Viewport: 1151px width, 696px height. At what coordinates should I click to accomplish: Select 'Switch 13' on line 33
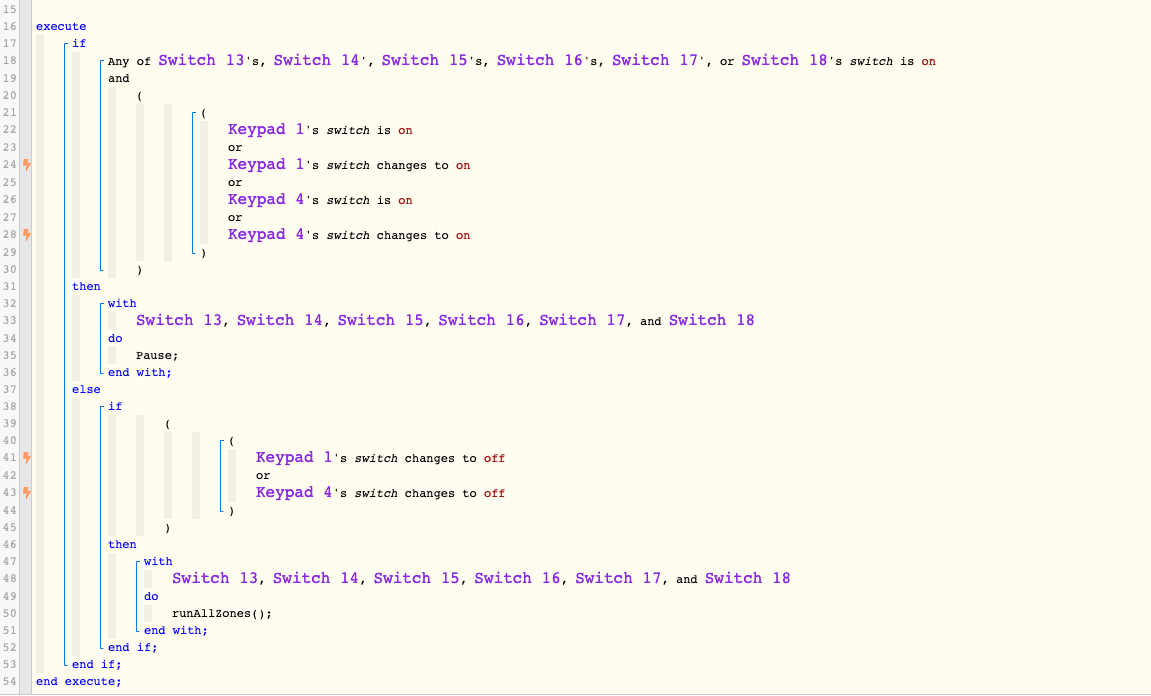[179, 320]
